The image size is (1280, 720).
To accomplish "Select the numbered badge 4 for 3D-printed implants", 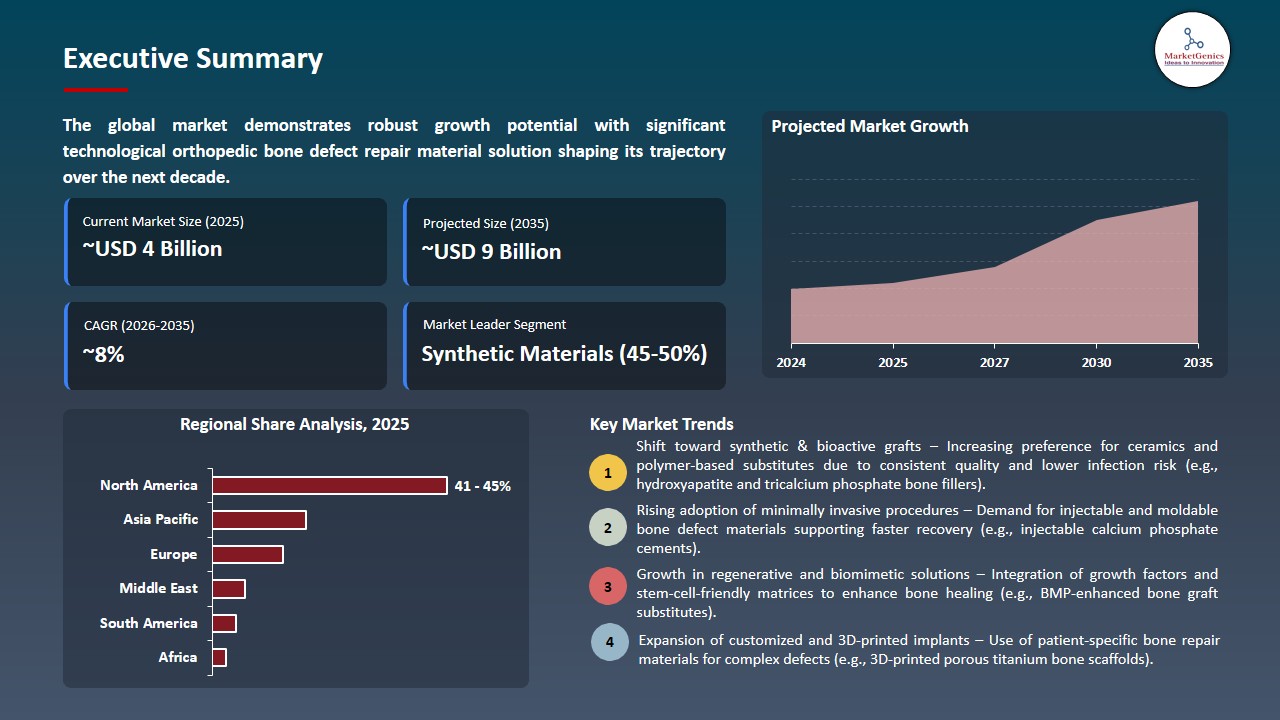I will 608,642.
